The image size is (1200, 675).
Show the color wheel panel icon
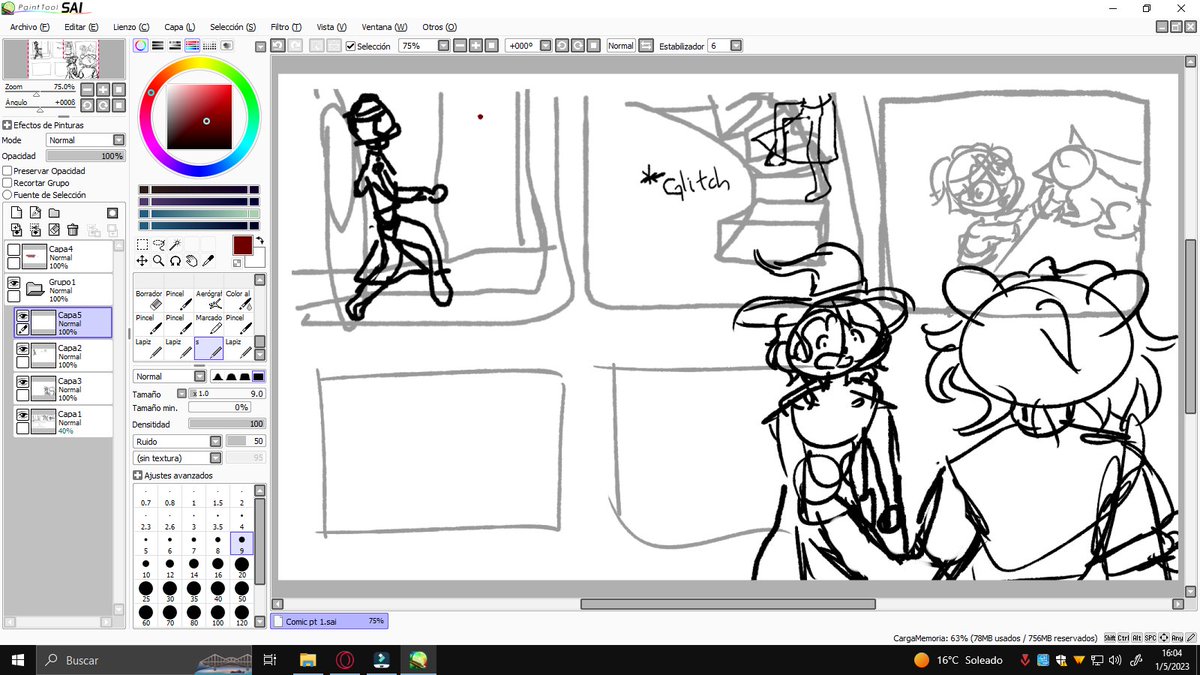point(141,45)
